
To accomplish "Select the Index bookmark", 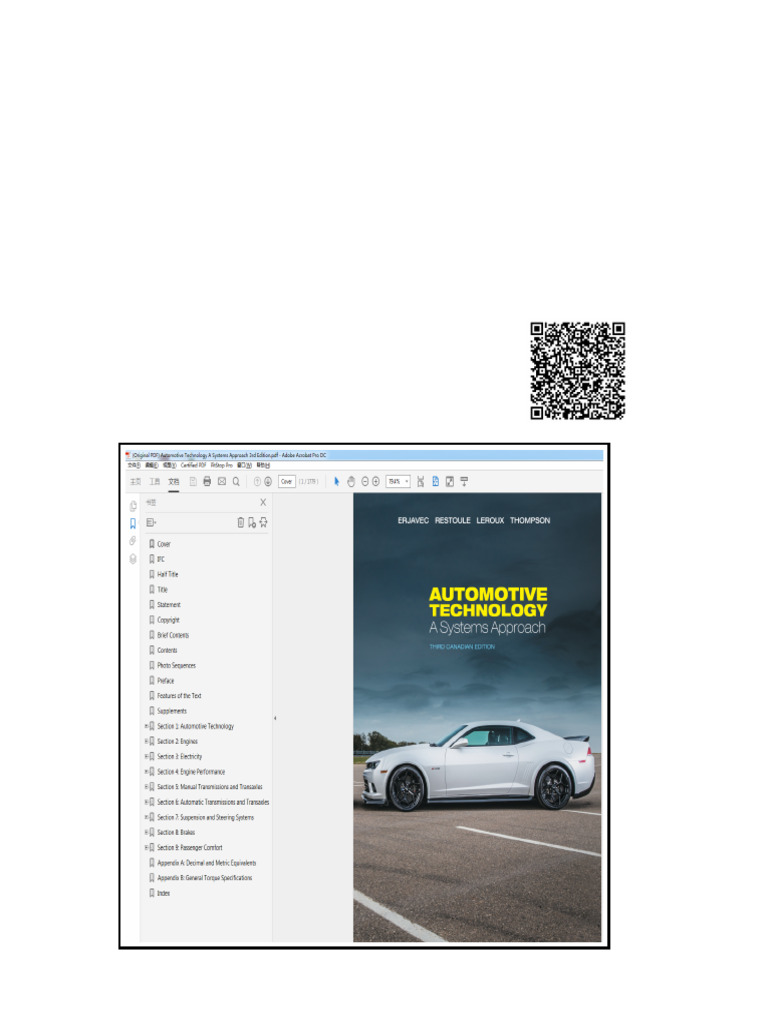I will tap(164, 893).
